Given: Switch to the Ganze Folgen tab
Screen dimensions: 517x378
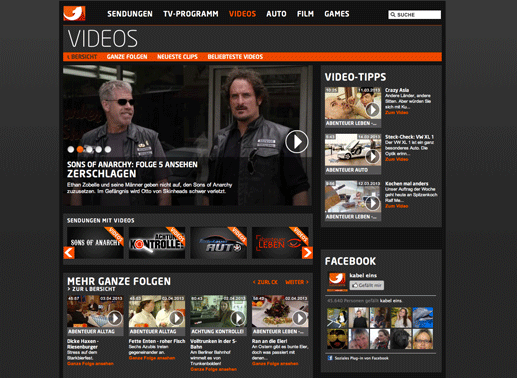Looking at the screenshot, I should 127,57.
